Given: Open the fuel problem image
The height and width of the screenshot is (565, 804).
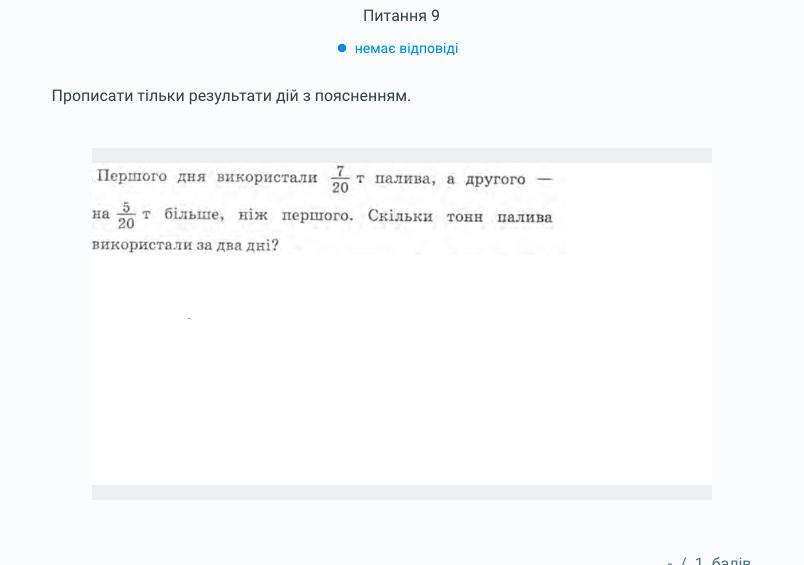Looking at the screenshot, I should click(x=401, y=324).
